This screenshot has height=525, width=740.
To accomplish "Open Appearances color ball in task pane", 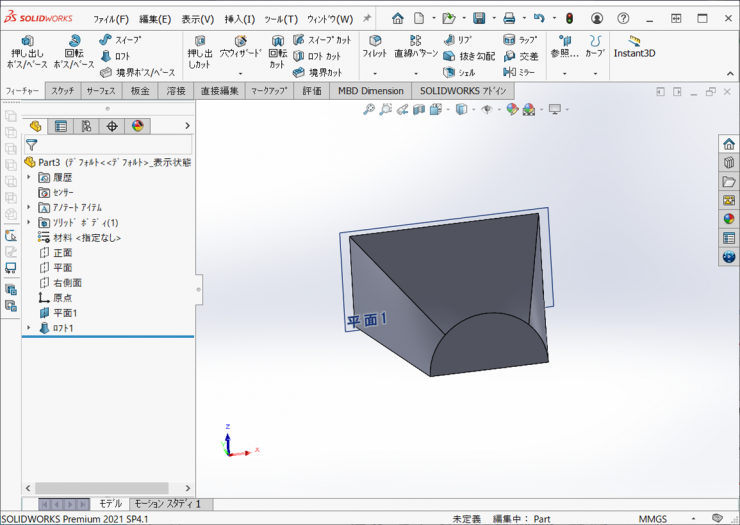I will [729, 219].
